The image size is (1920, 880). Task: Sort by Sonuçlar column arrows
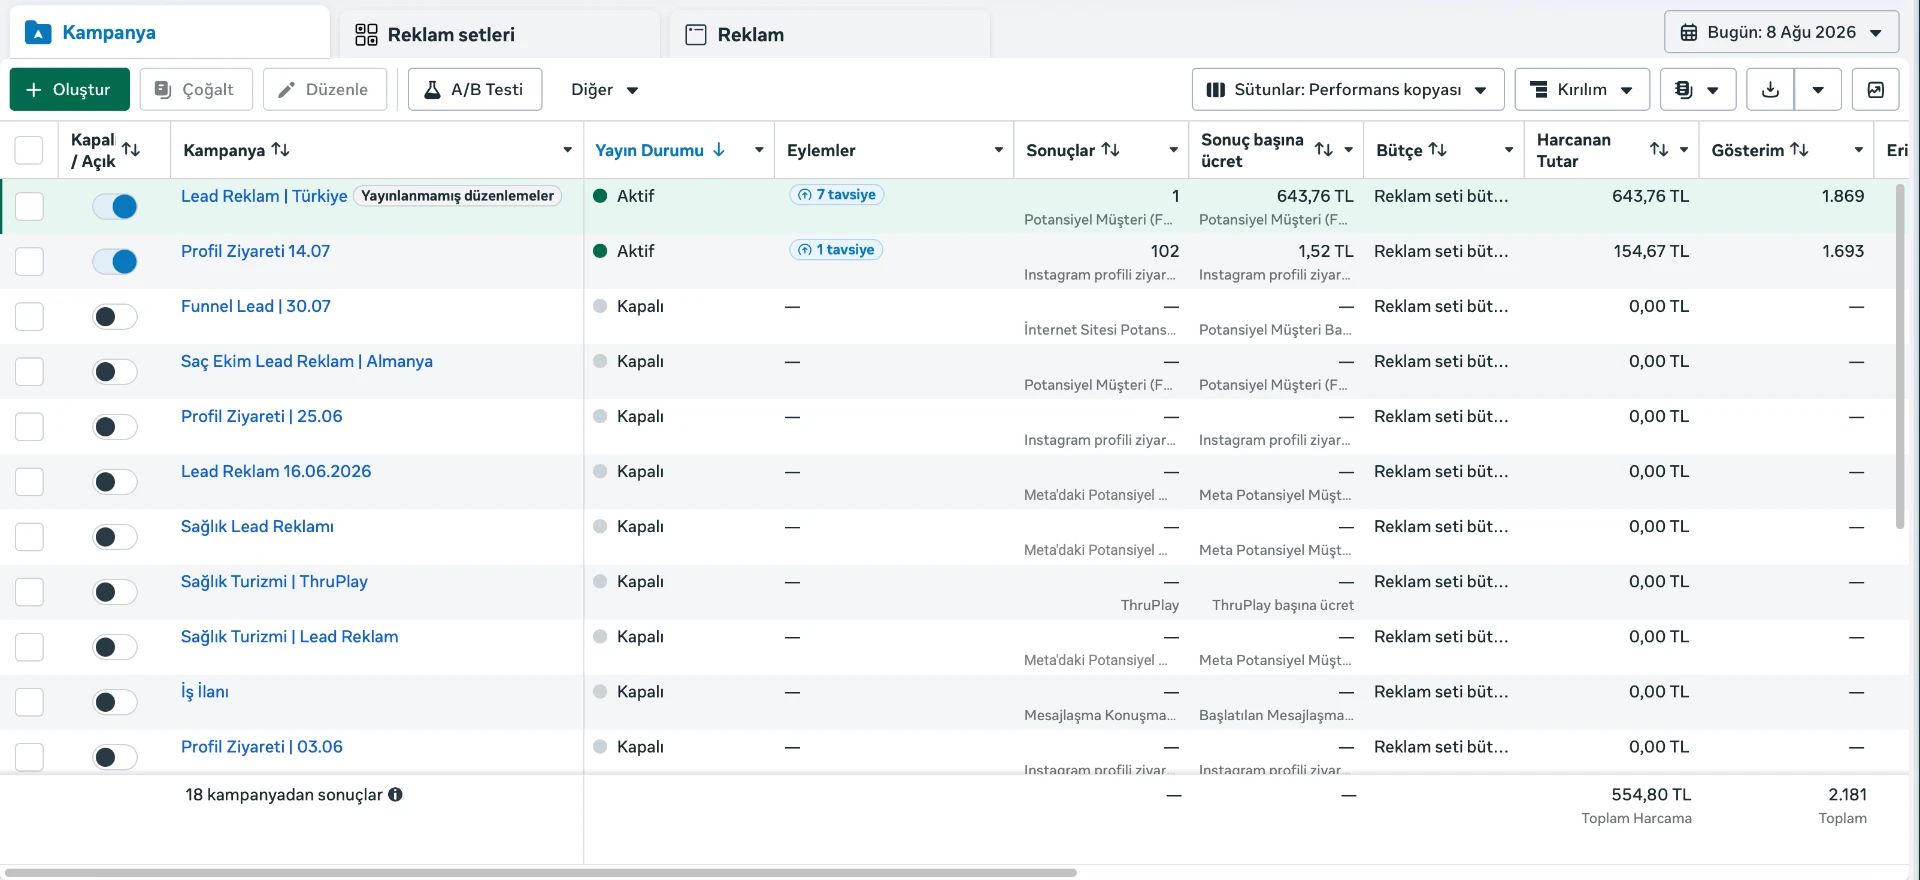click(1110, 150)
